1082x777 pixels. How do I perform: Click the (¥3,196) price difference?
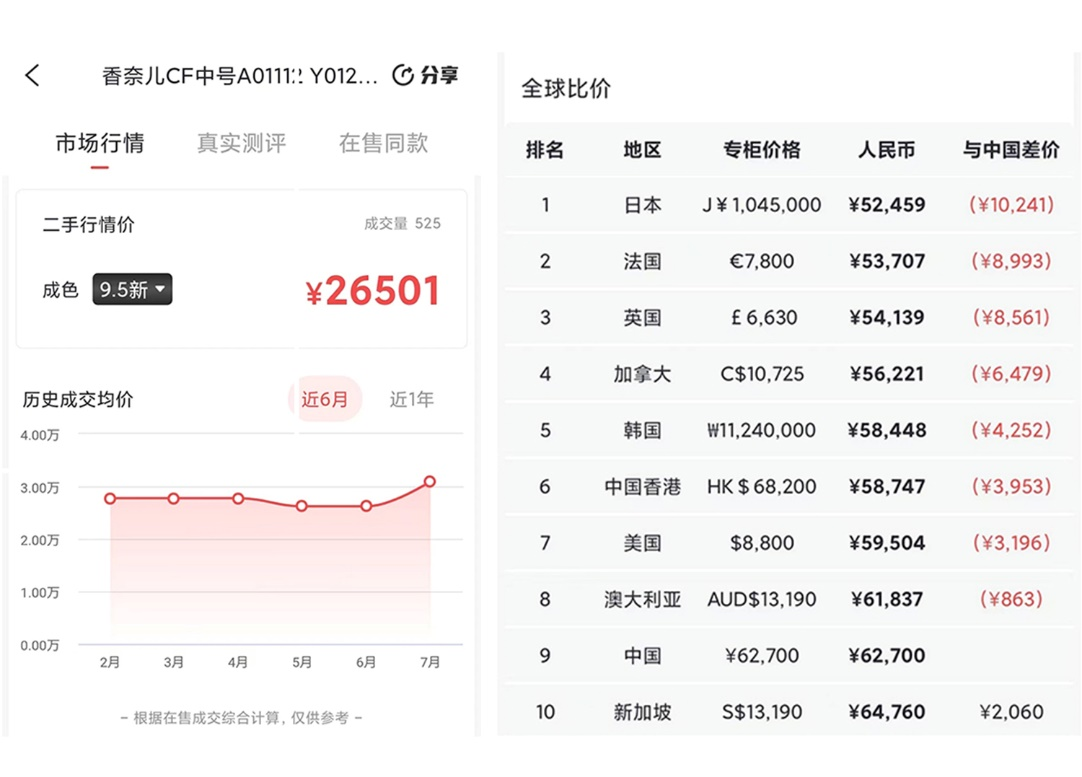click(1012, 543)
